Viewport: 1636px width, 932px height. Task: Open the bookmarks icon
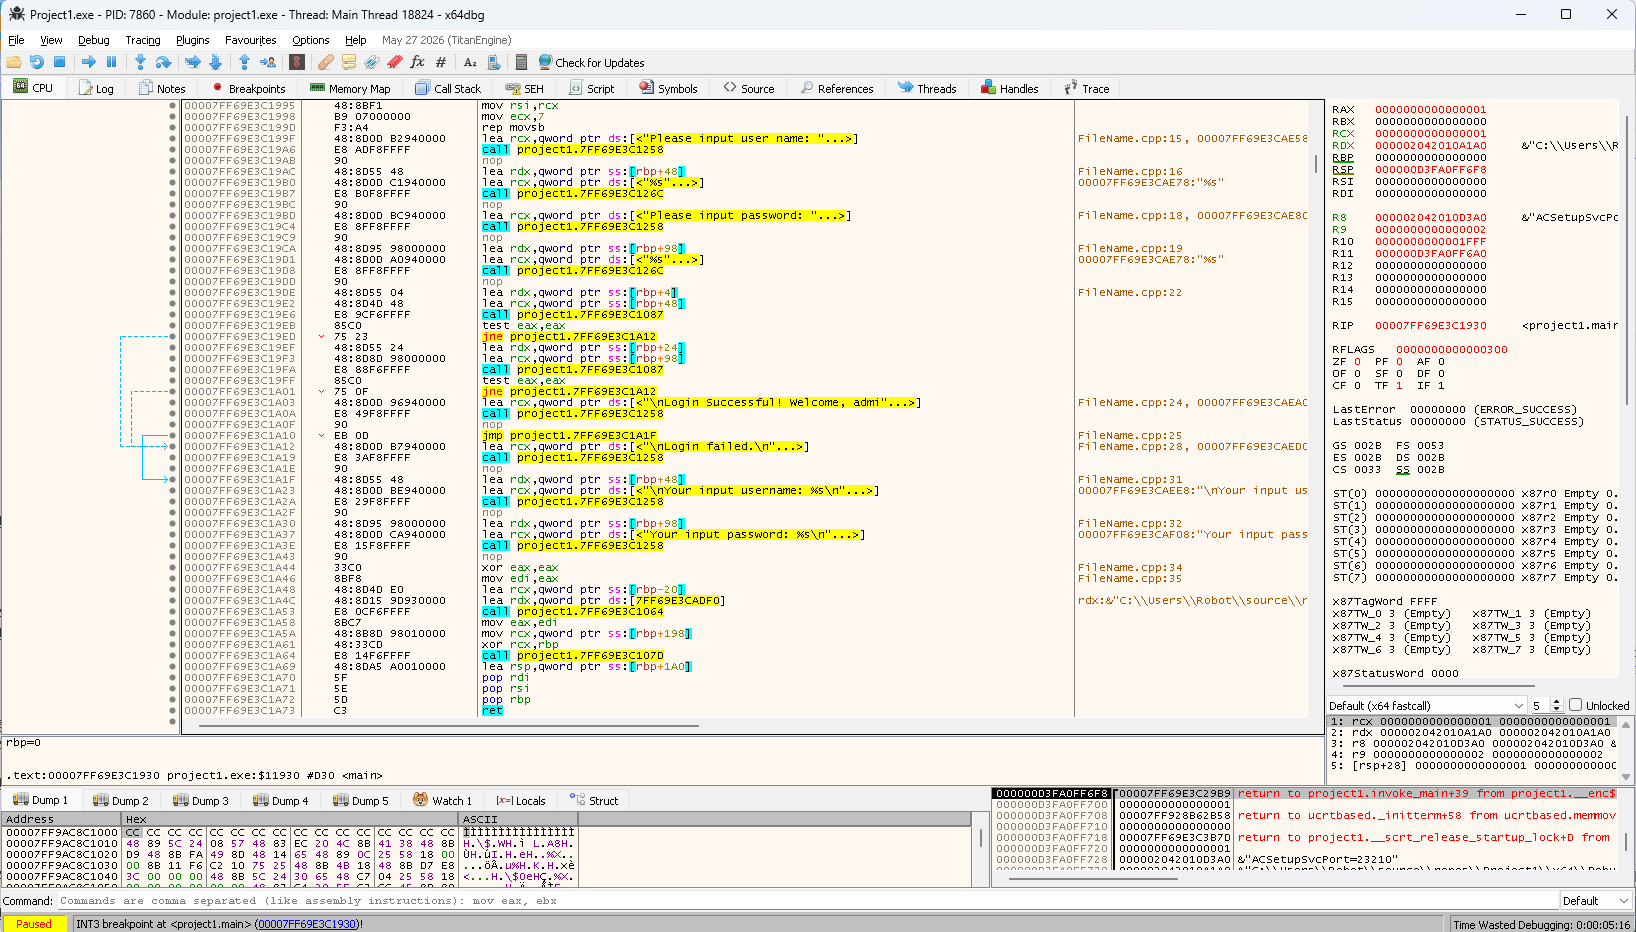[394, 62]
